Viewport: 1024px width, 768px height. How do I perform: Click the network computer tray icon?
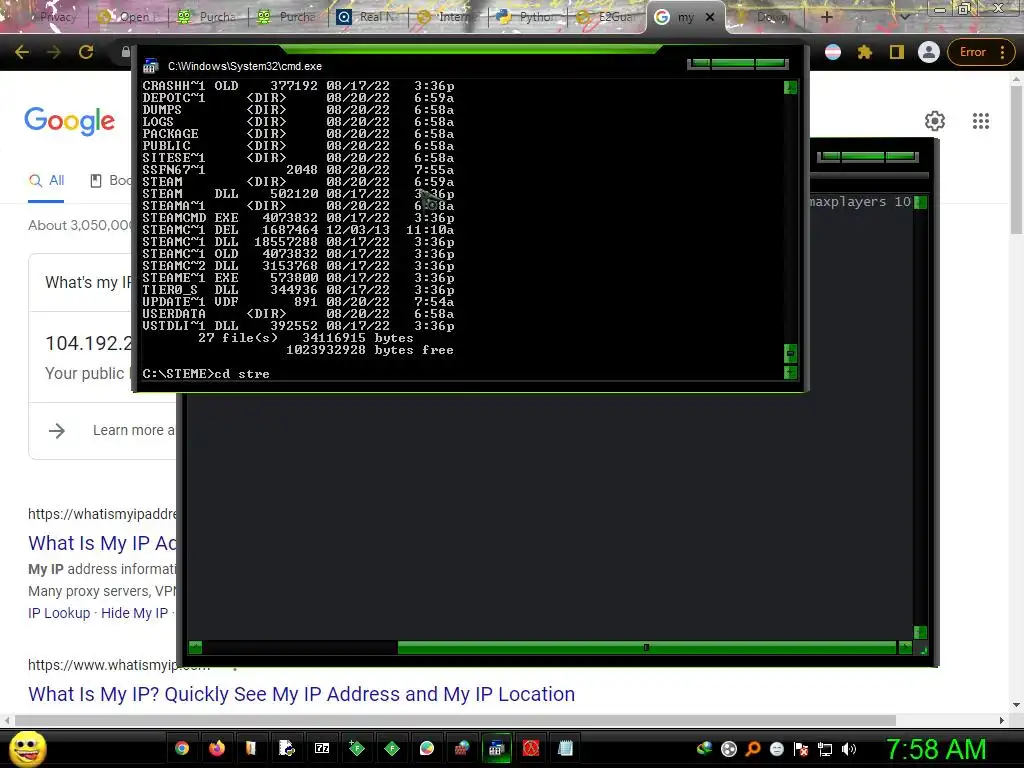(x=825, y=749)
